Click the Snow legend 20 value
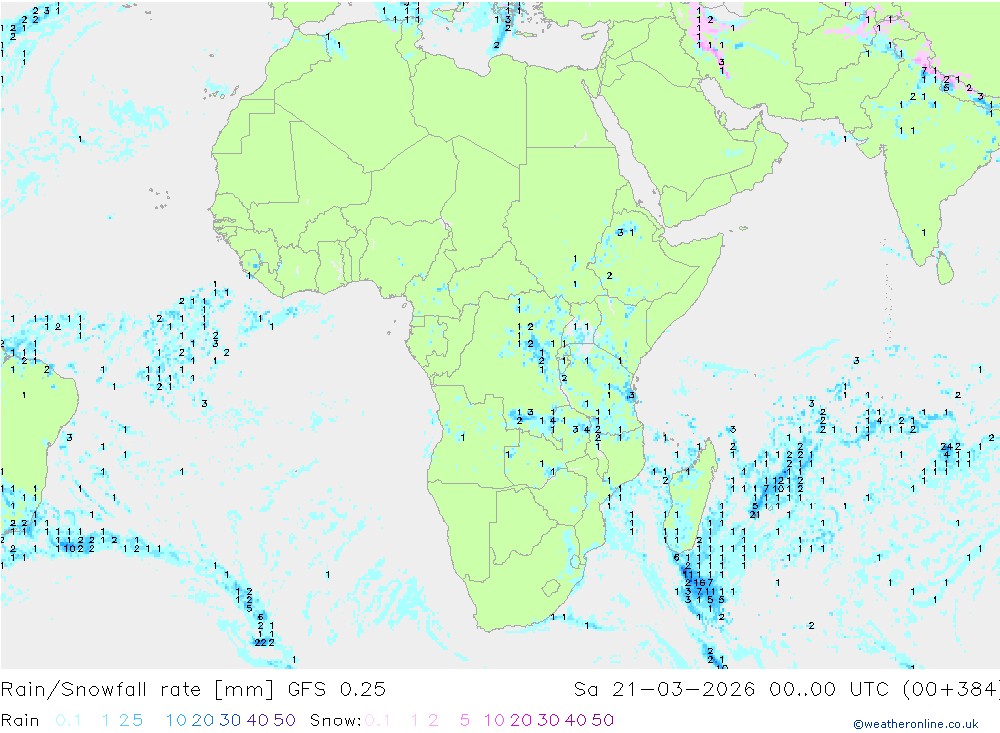The height and width of the screenshot is (733, 1000). point(521,720)
